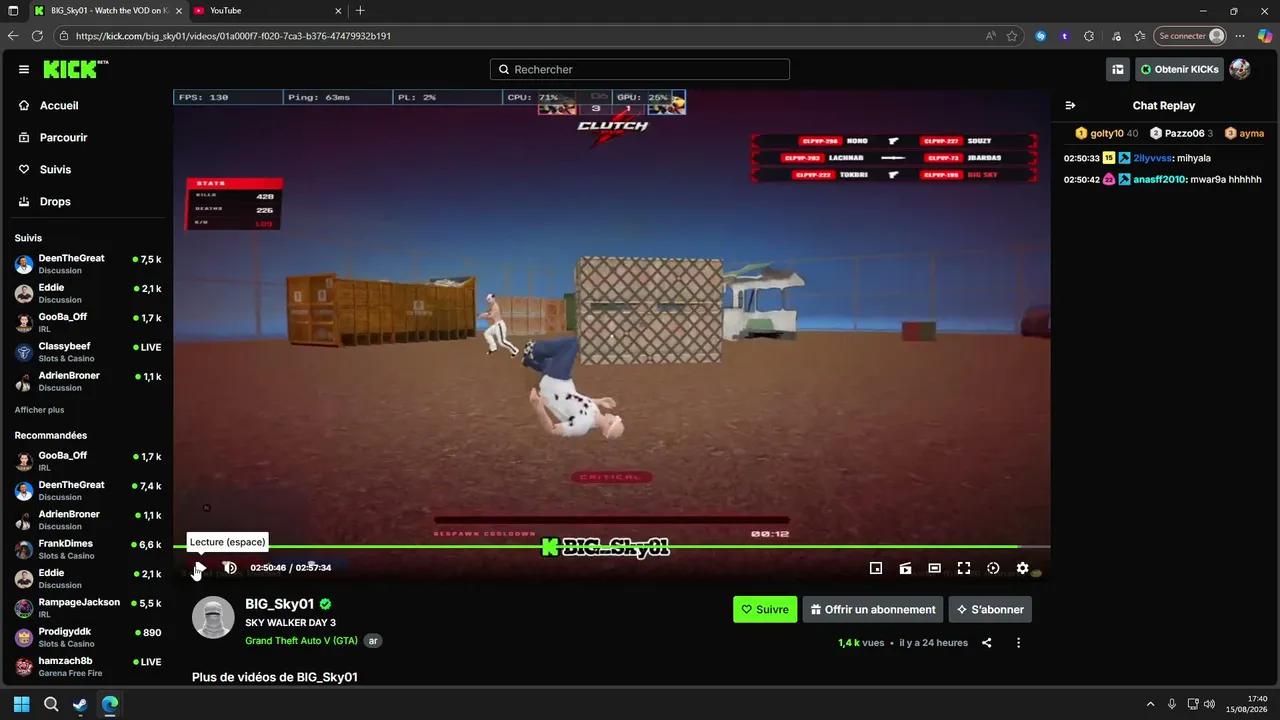Open RampageJackson recommended channel
Screen dimensions: 1280x720
tap(87, 608)
